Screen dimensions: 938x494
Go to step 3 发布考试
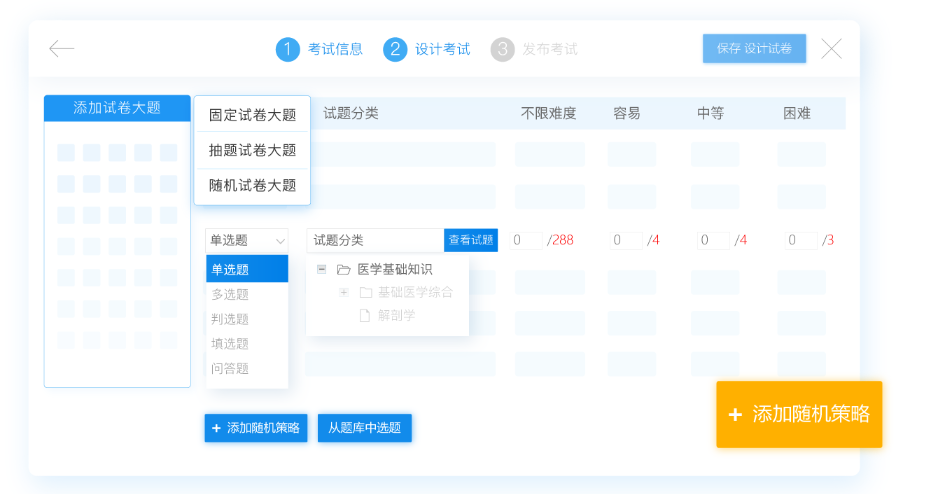[534, 49]
